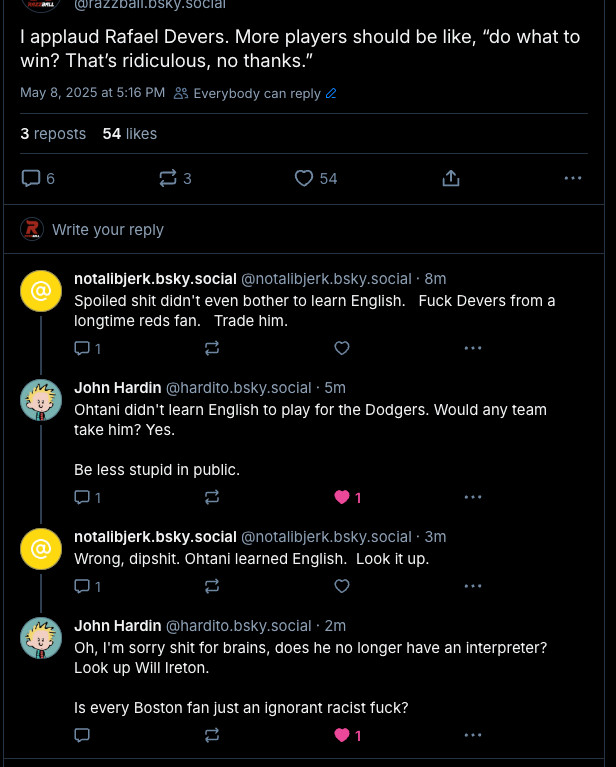Screen dimensions: 616x767
Task: Reply to John Hardin's 2m comment
Action: [x=82, y=735]
